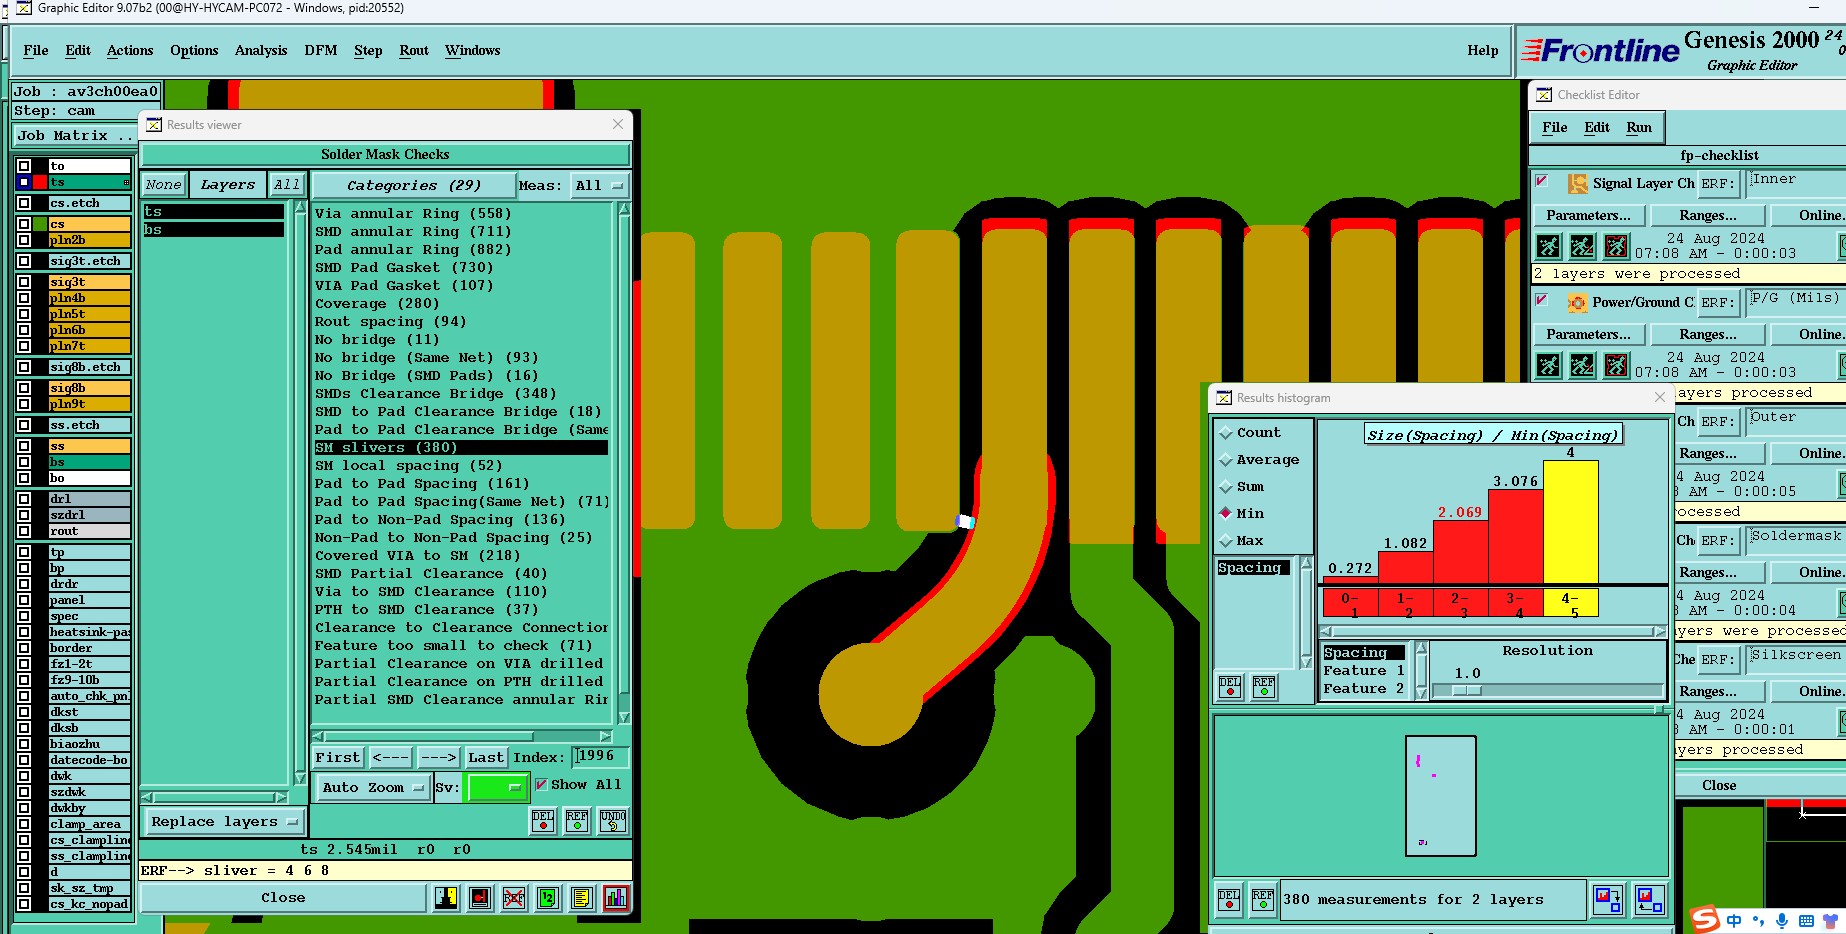Screen dimensions: 1846x934
Task: Click the second run icon under Signal Layer check
Action: click(1582, 246)
